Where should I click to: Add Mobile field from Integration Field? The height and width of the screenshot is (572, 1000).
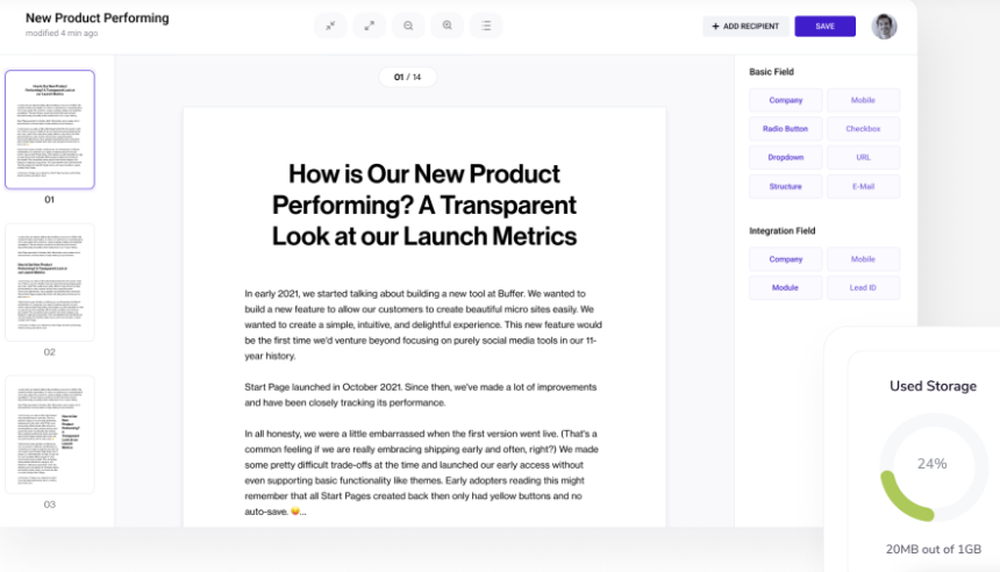click(863, 260)
